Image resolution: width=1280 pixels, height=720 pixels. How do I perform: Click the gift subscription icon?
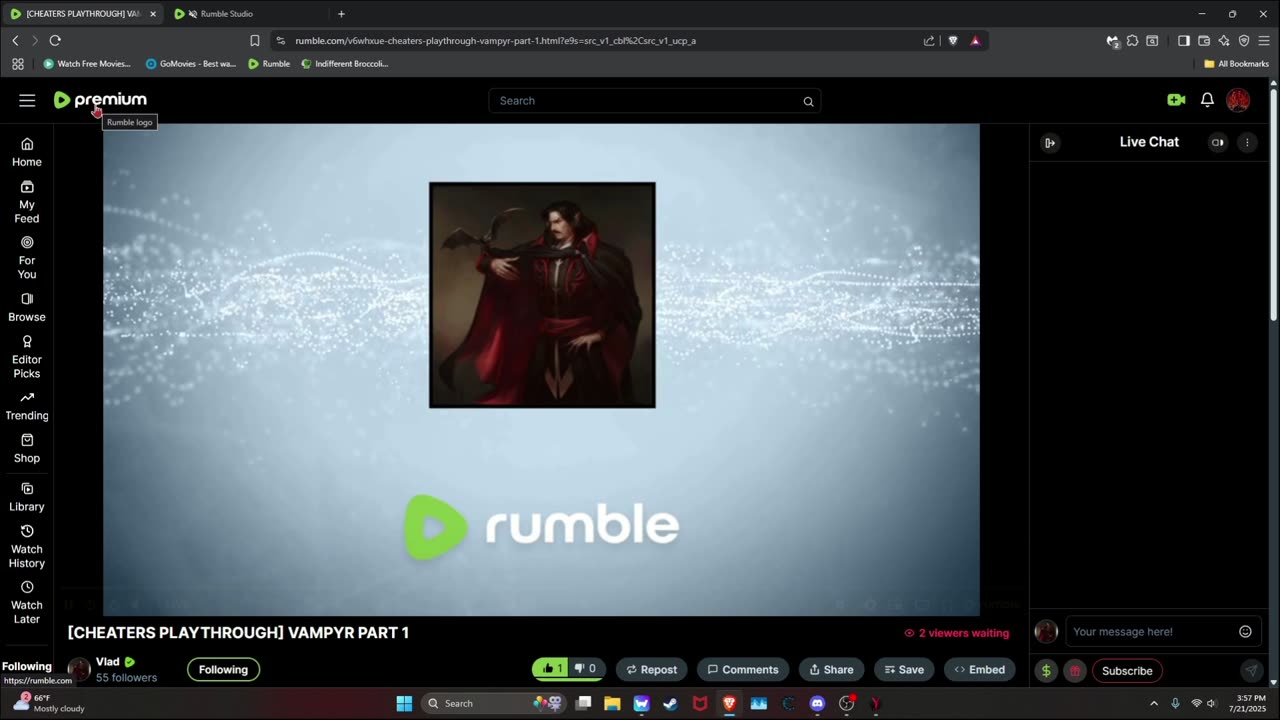(1075, 671)
